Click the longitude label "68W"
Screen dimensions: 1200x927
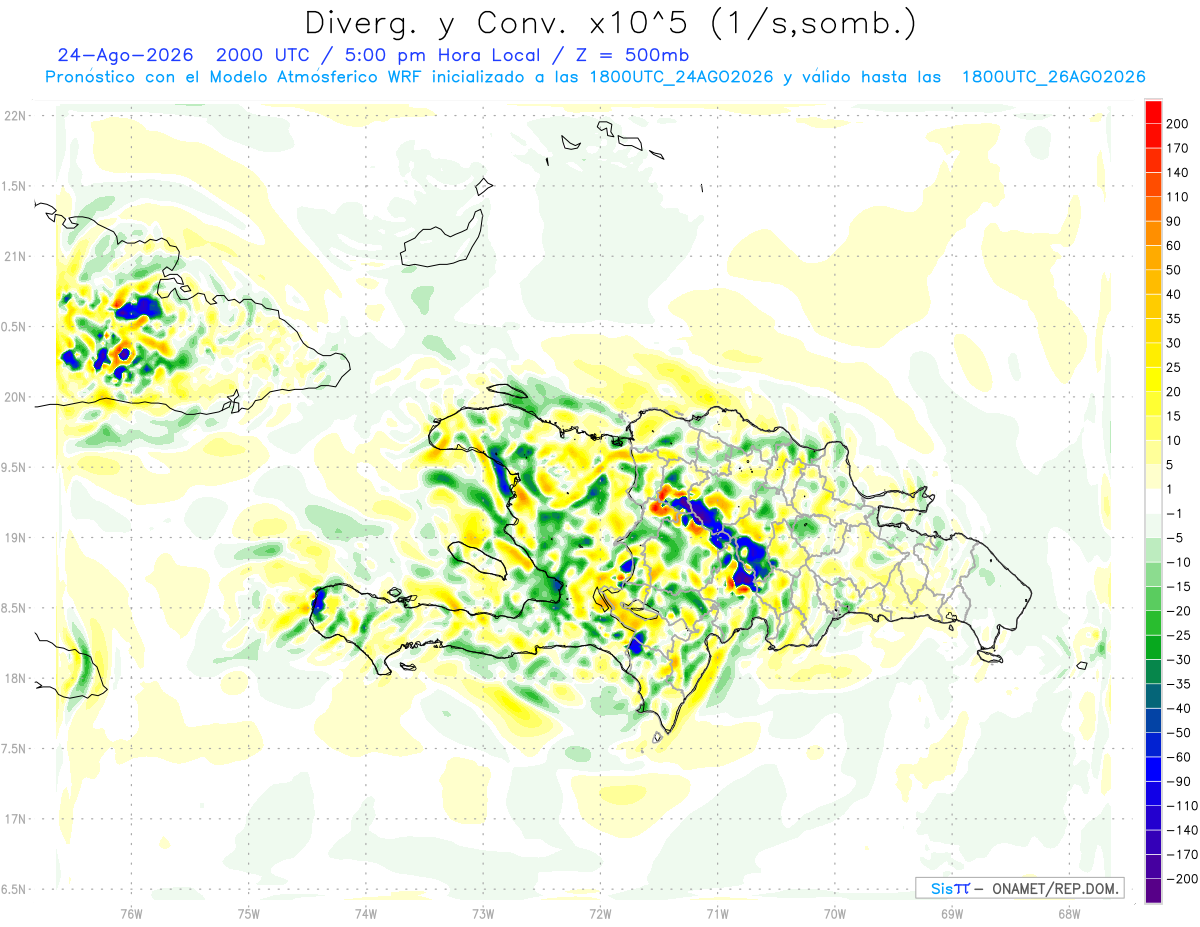point(1068,914)
